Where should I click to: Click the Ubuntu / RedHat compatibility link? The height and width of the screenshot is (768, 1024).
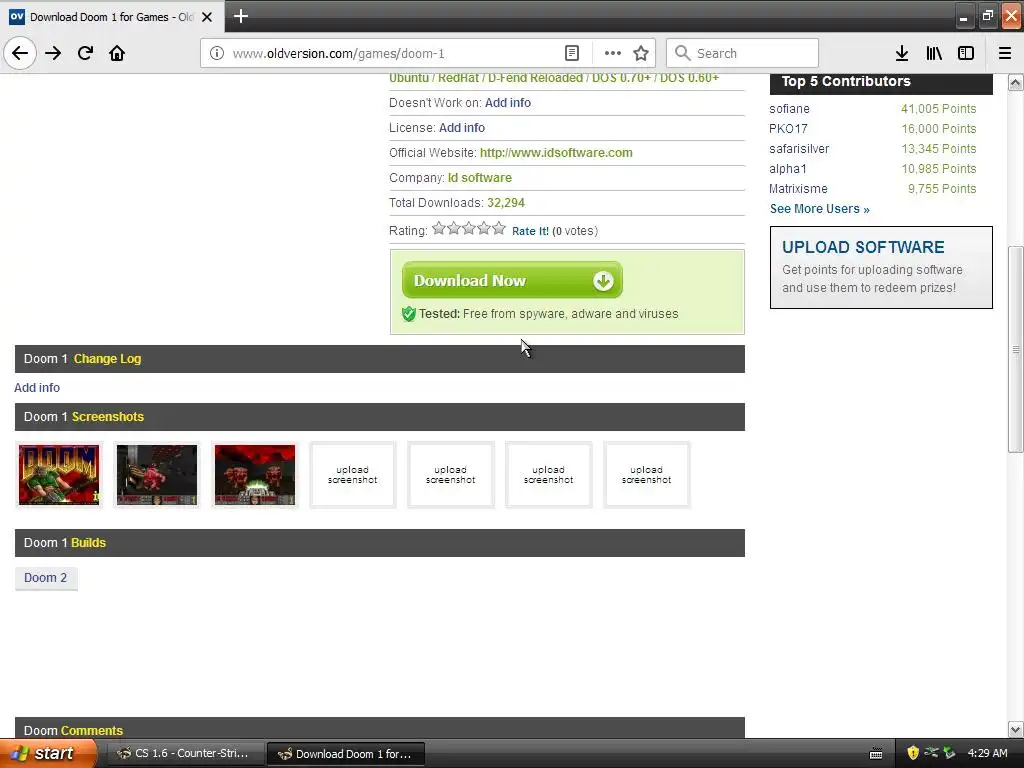pyautogui.click(x=554, y=78)
